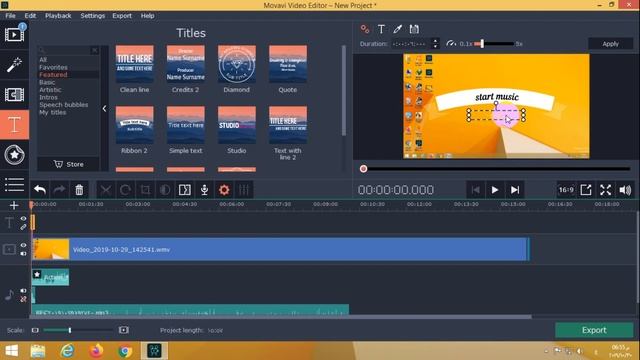
Task: Toggle title track visibility eye
Action: click(x=23, y=219)
